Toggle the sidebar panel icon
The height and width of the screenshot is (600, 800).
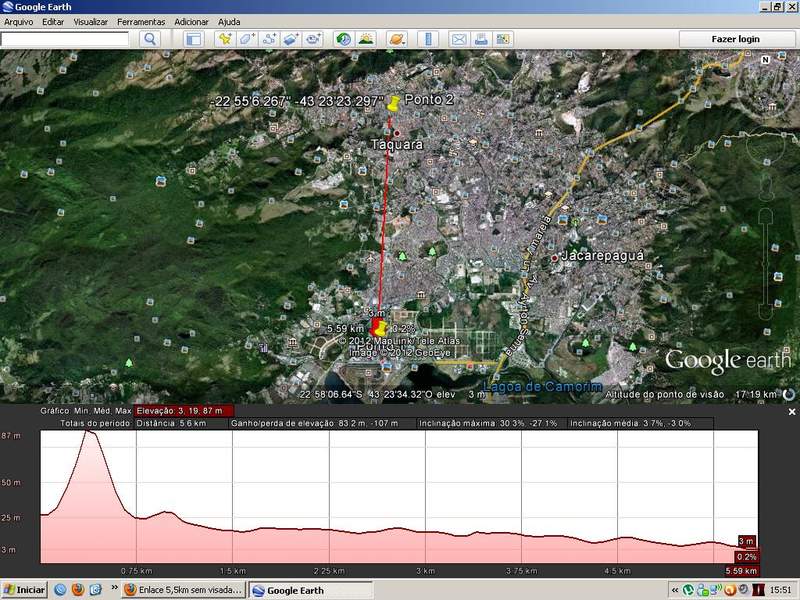tap(193, 39)
